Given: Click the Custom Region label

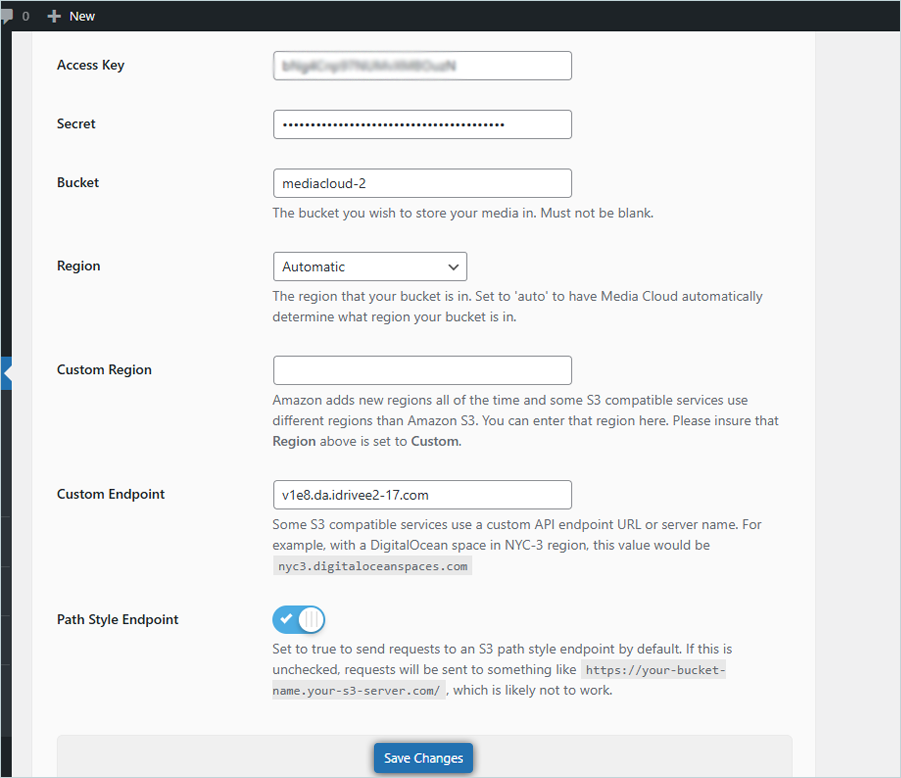Looking at the screenshot, I should click(x=104, y=370).
